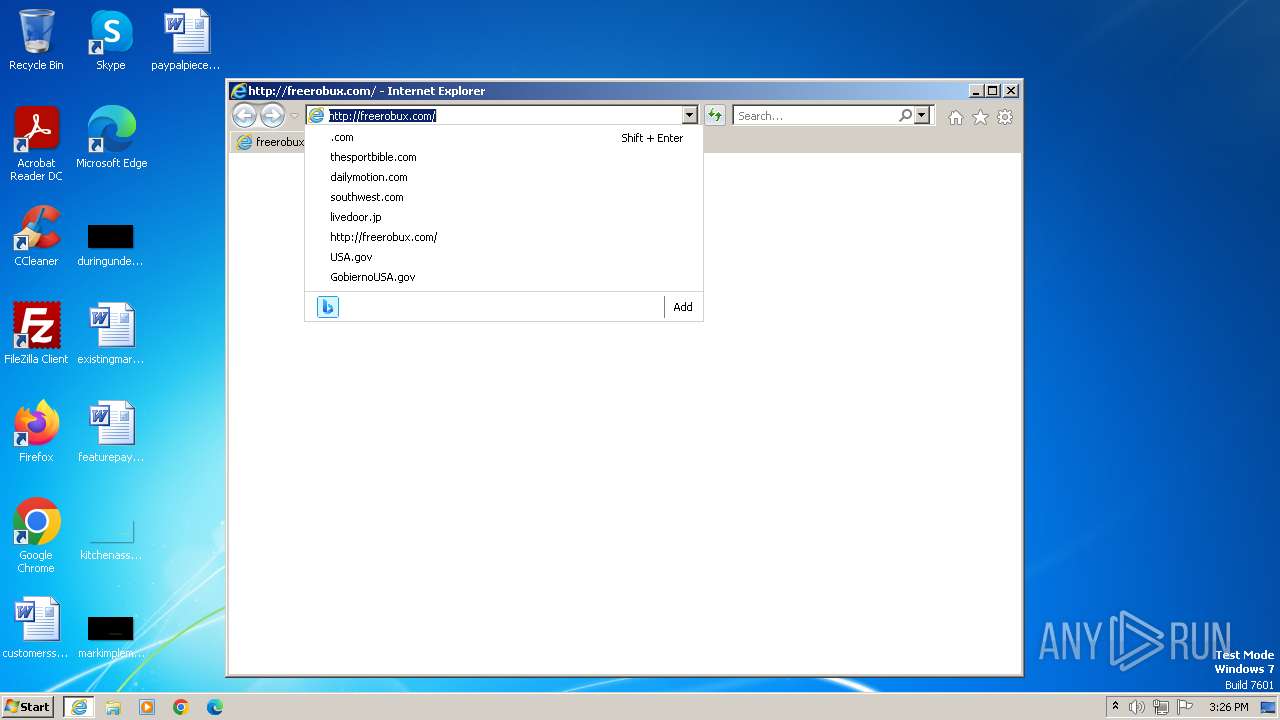Screen dimensions: 1280x720
Task: Select thesportbible.com from suggestions
Action: pos(504,157)
